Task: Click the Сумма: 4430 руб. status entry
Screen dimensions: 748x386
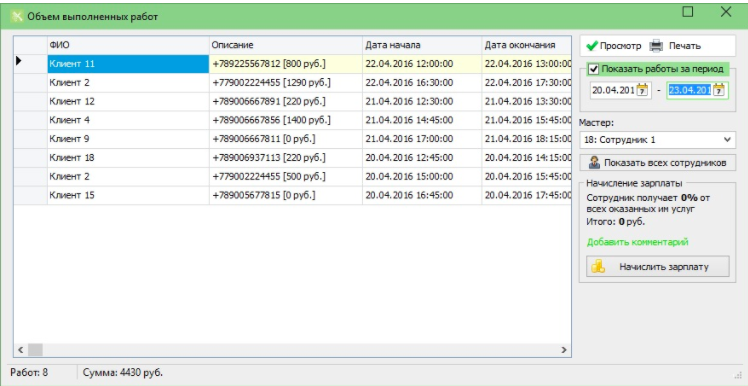Action: pyautogui.click(x=123, y=372)
